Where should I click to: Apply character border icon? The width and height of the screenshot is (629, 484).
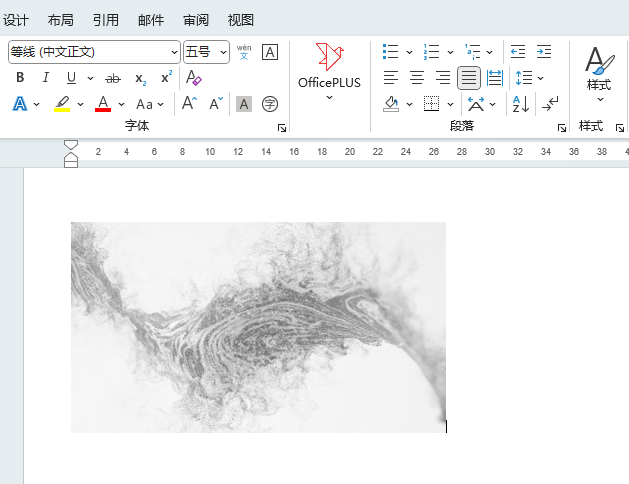point(270,52)
